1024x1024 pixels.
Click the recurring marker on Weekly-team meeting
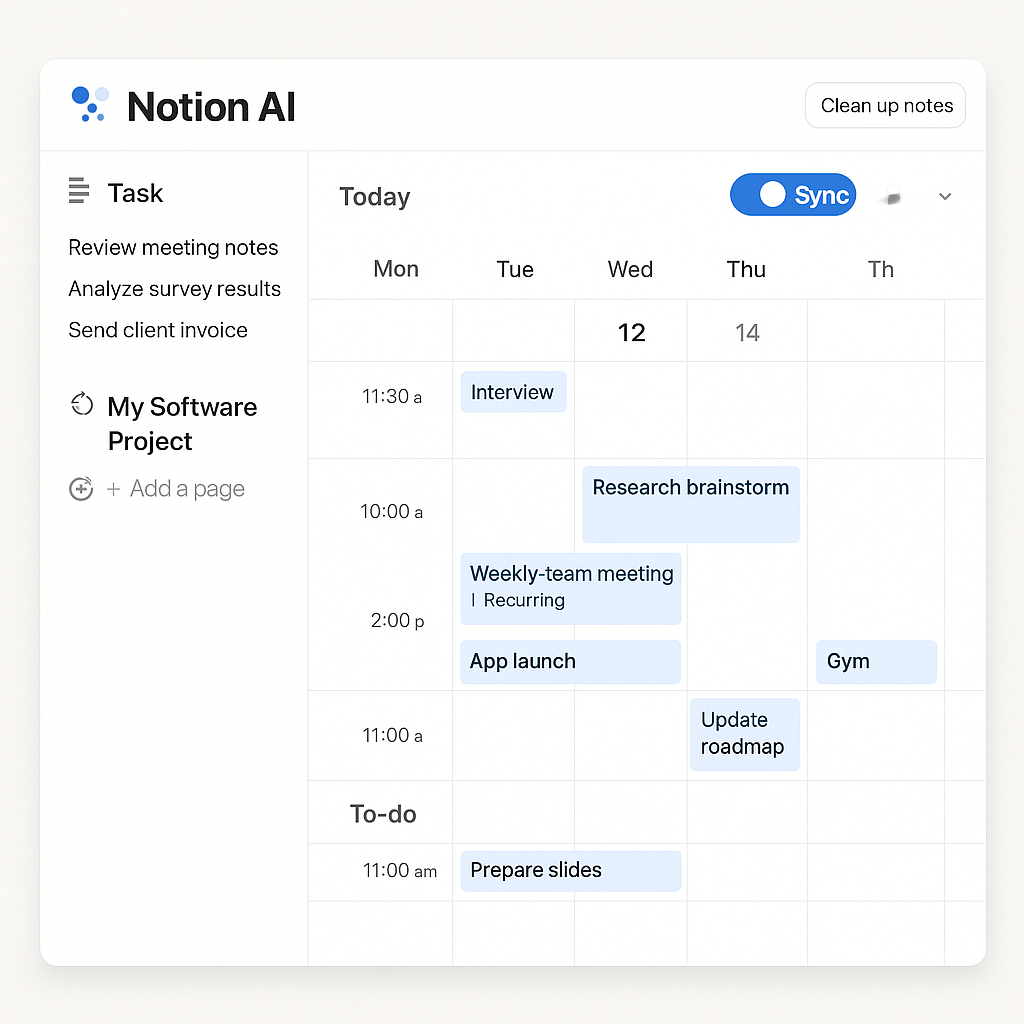[474, 601]
